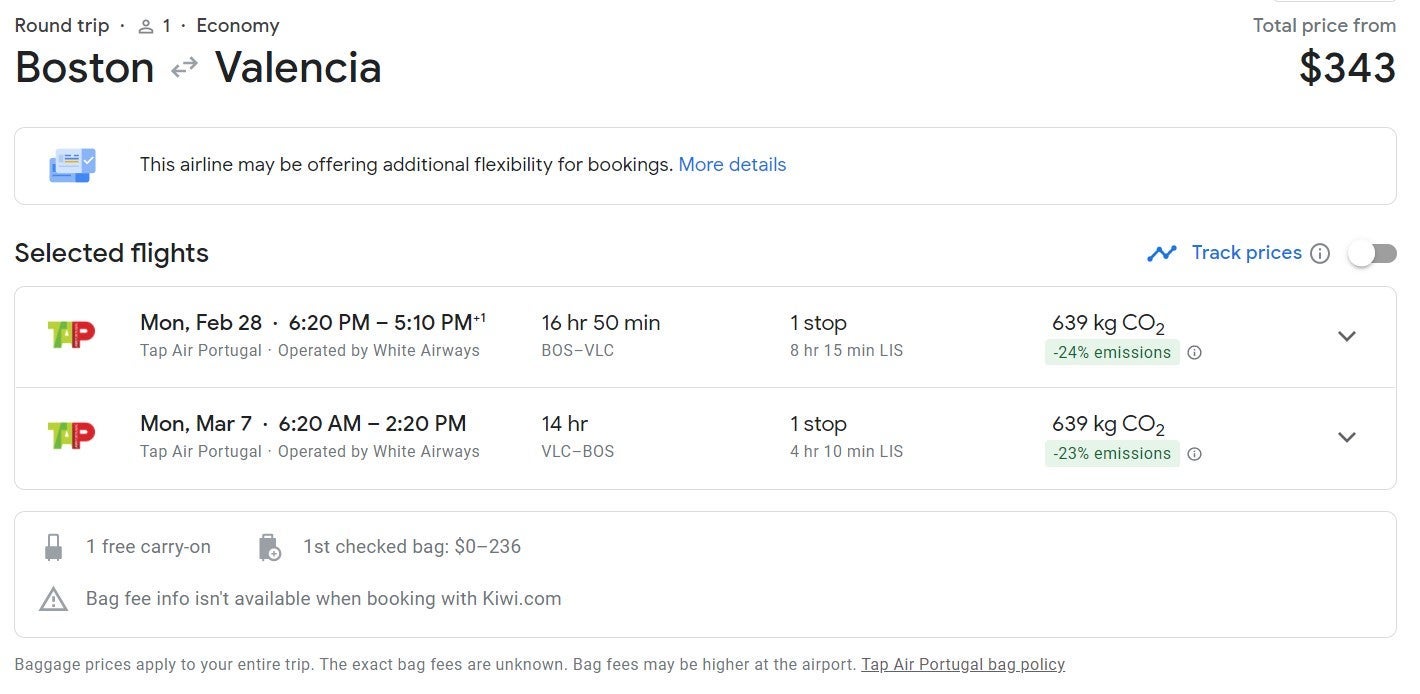The image size is (1420, 694).
Task: Expand the Mon, Mar 7 flight details
Action: pyautogui.click(x=1347, y=437)
